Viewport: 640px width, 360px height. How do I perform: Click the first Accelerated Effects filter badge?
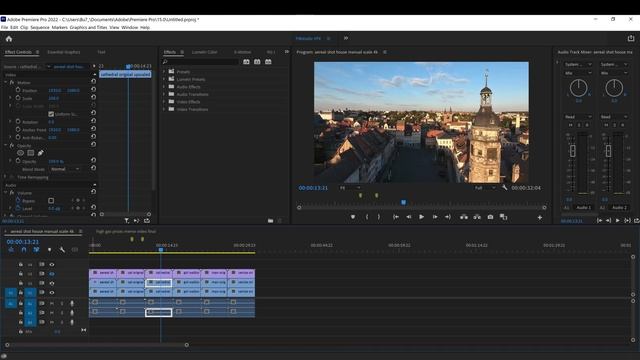coord(246,62)
